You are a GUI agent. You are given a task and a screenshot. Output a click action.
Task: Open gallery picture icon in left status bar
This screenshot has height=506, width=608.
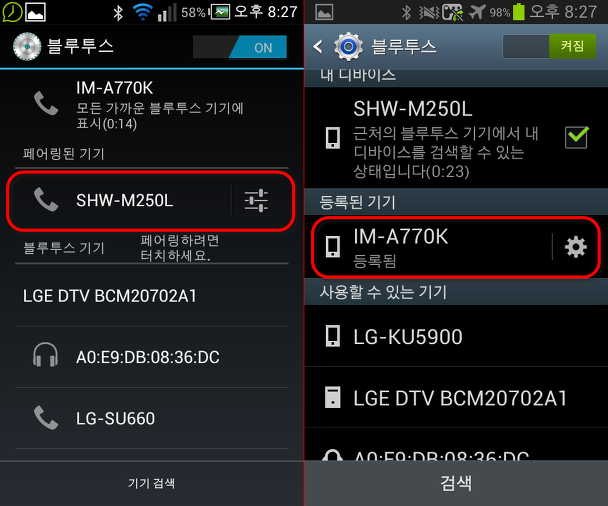[36, 12]
